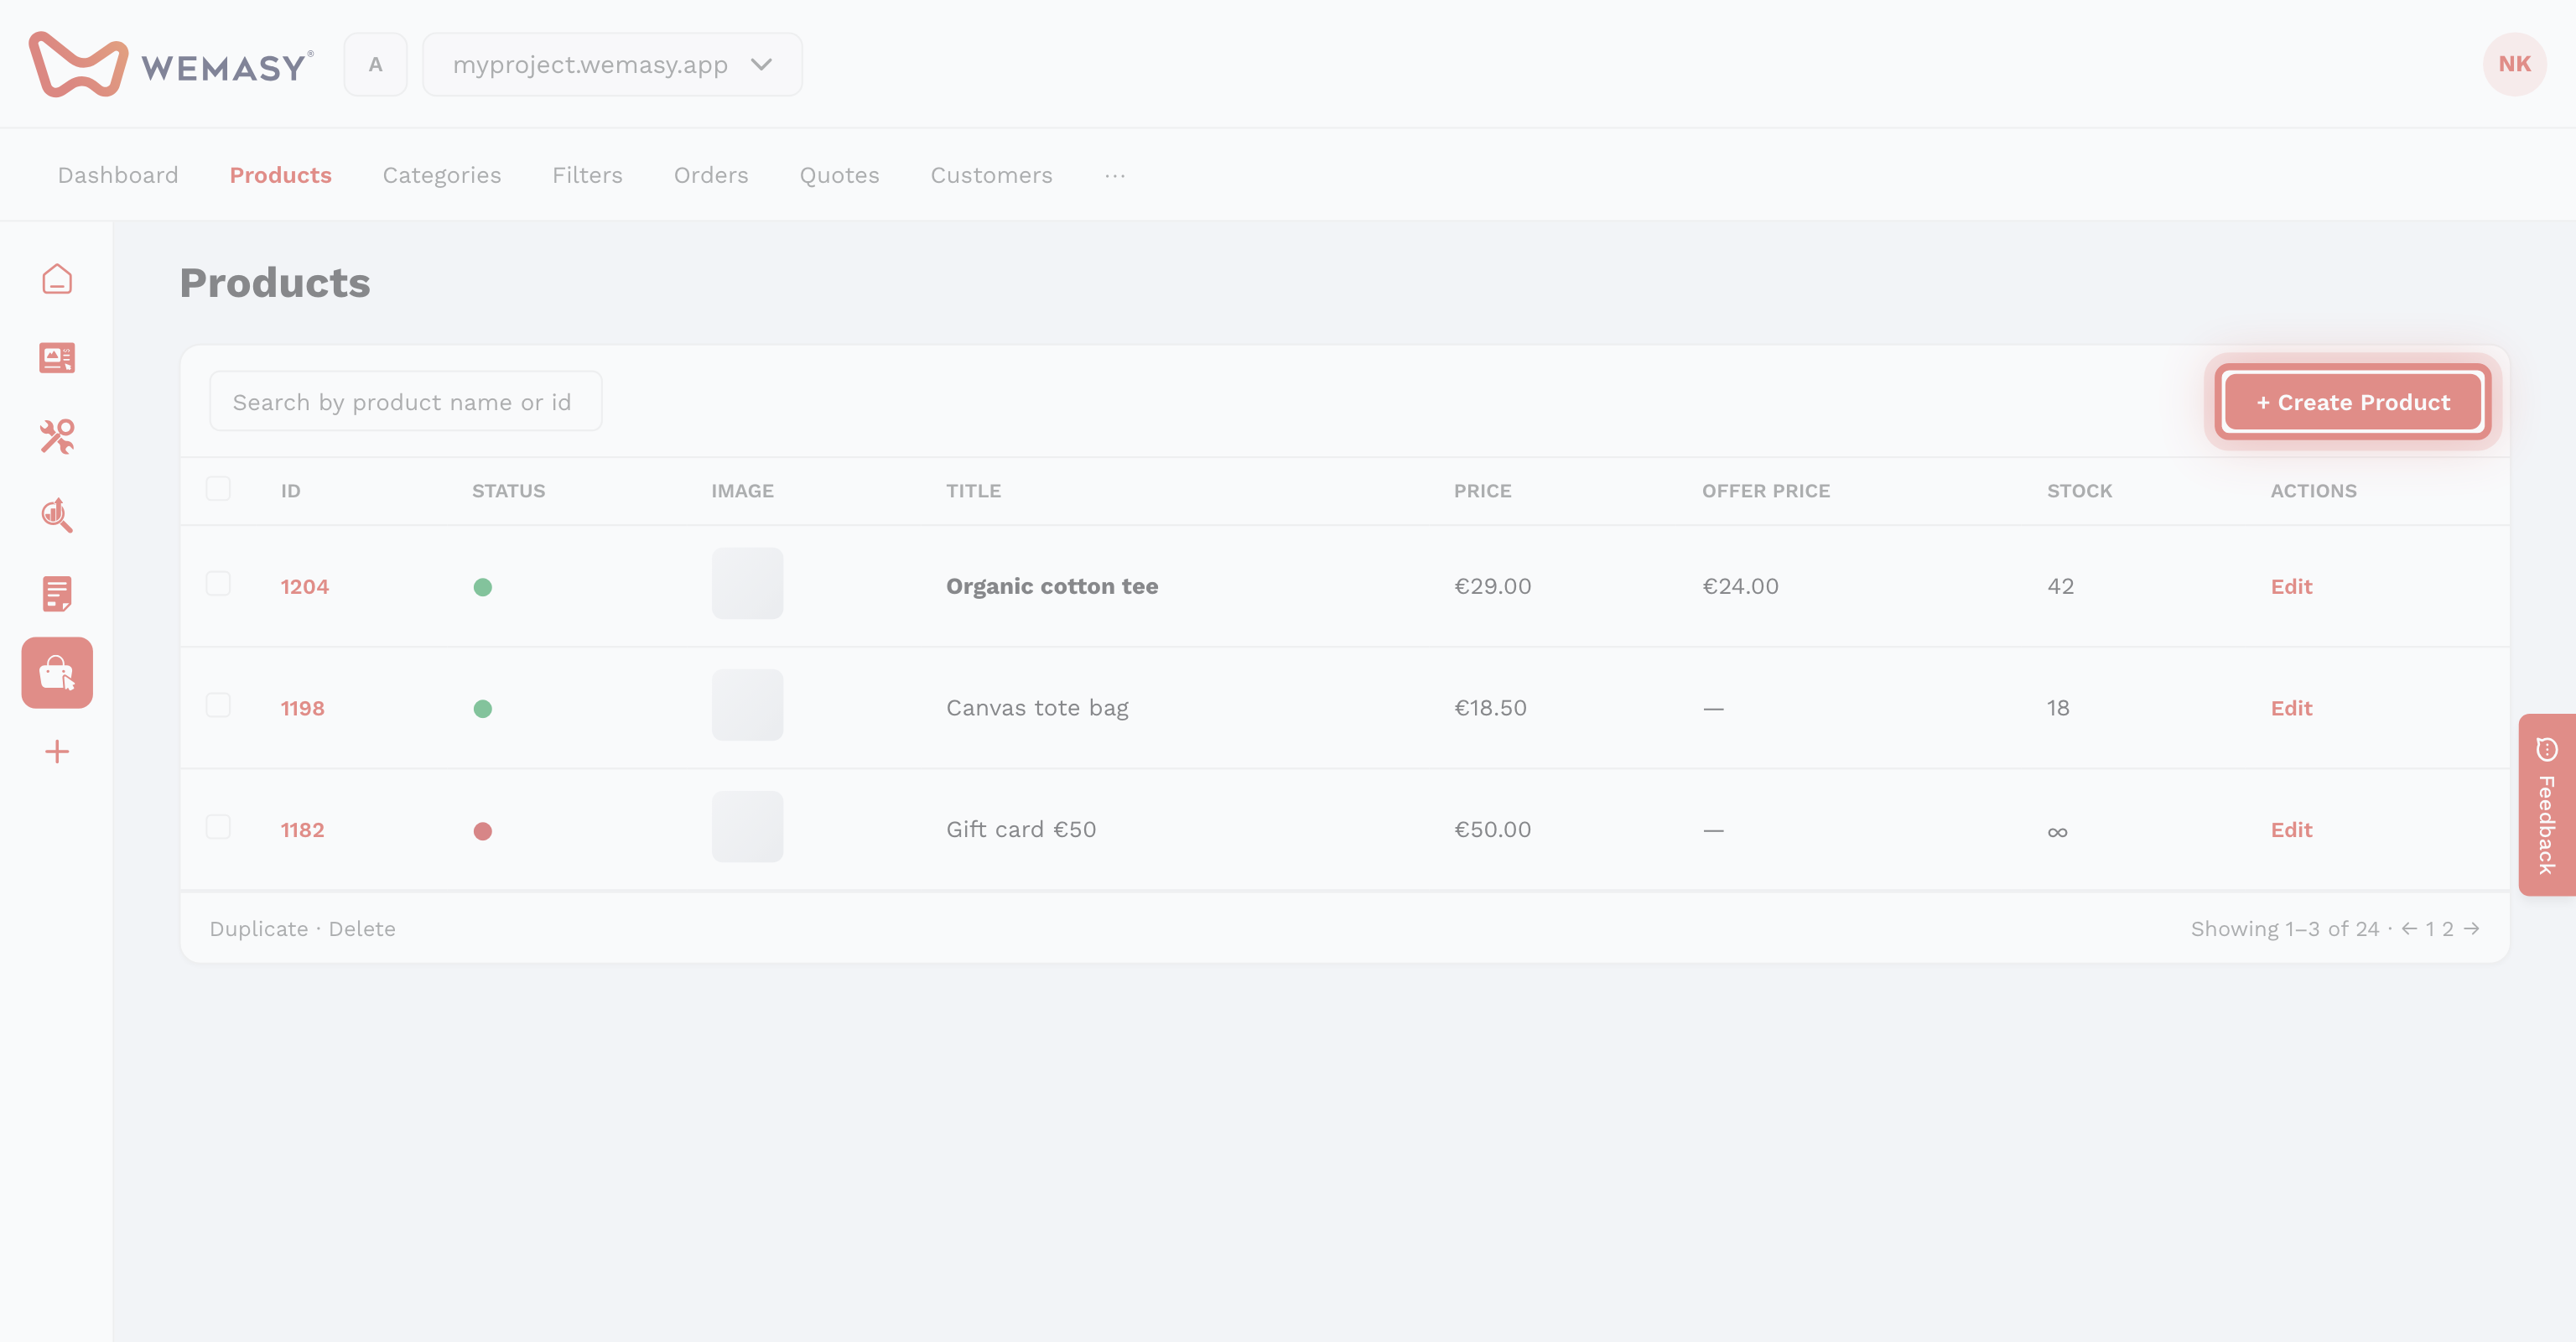Image resolution: width=2576 pixels, height=1342 pixels.
Task: Switch to the Categories tab
Action: pos(442,175)
